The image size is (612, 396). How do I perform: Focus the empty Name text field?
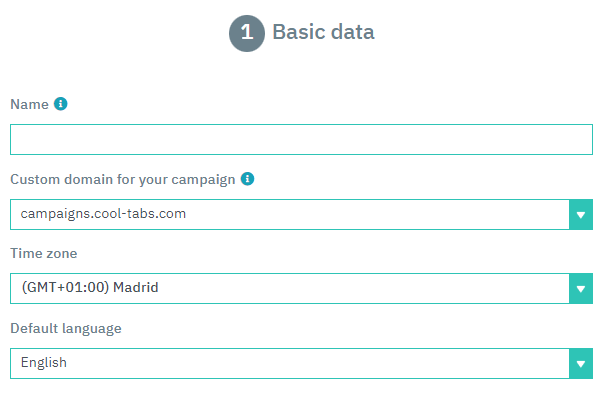click(301, 140)
